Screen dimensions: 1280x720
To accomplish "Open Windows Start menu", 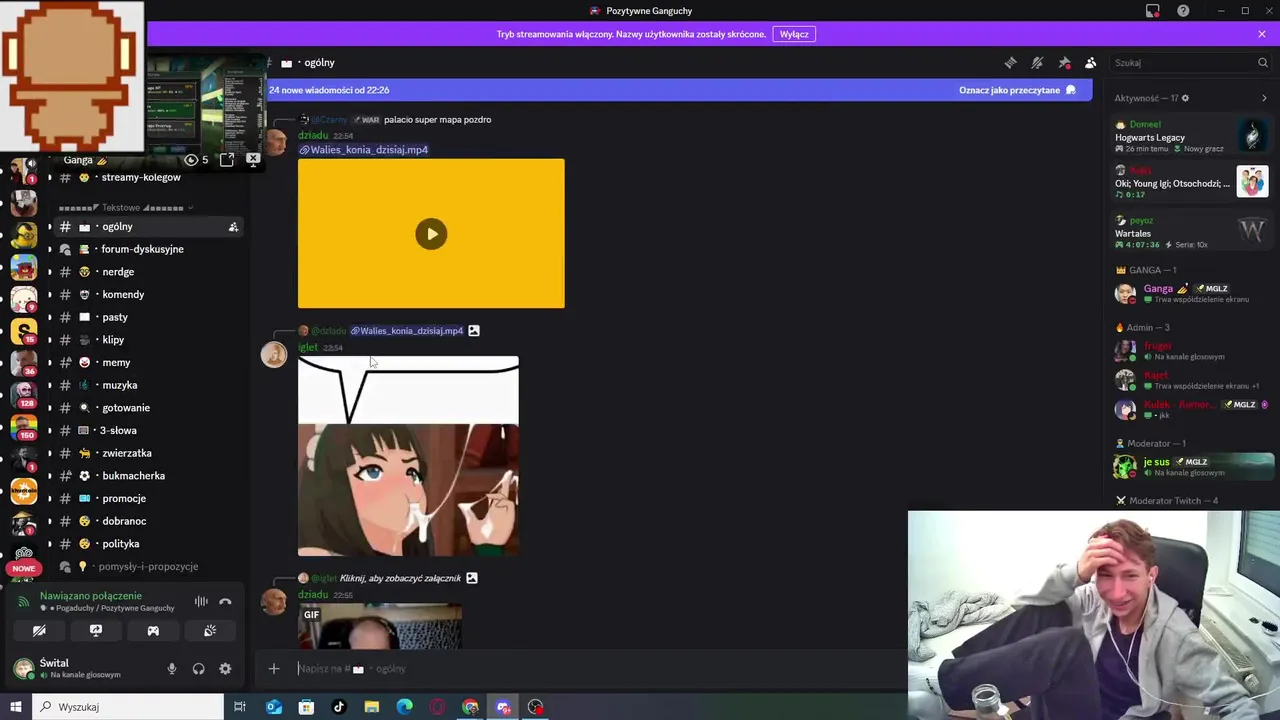I will [x=15, y=707].
